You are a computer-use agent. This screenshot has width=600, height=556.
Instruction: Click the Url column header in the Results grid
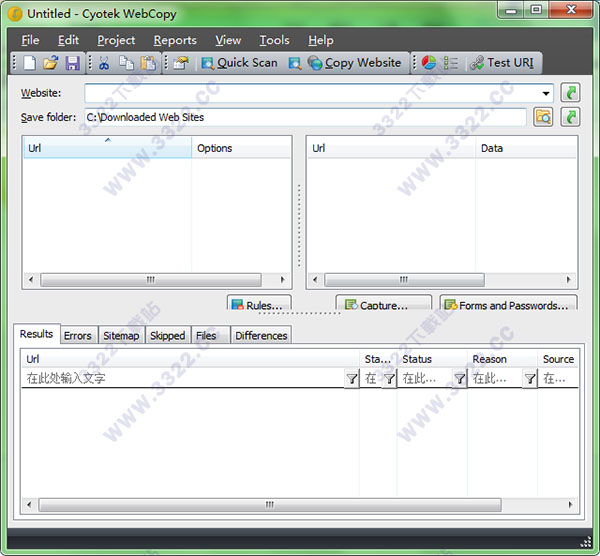tap(190, 359)
